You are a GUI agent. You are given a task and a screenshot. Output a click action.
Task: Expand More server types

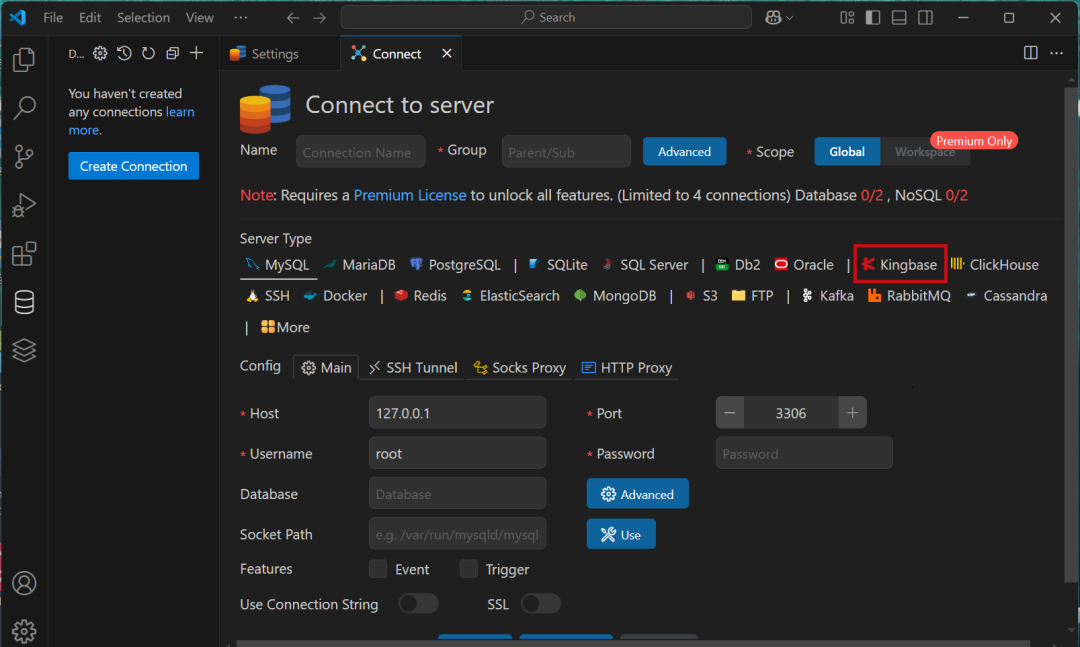(285, 327)
